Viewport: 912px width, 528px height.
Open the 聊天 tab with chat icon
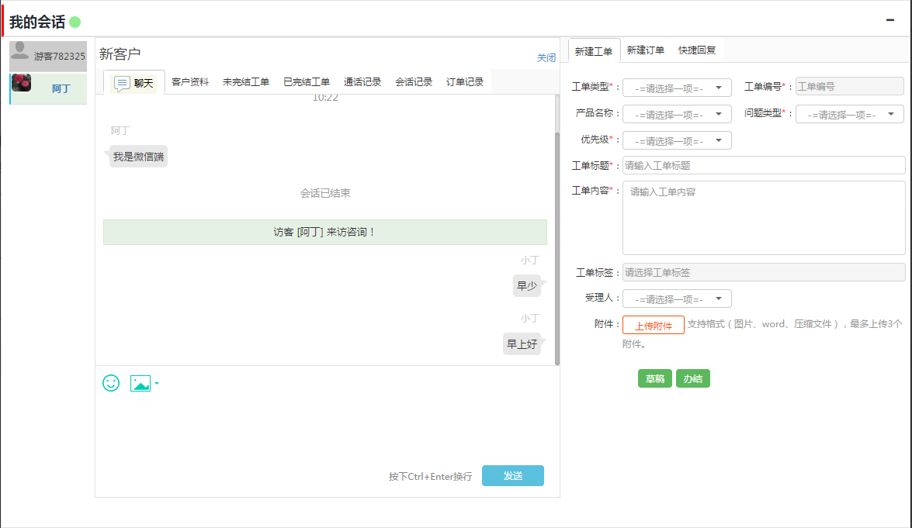pyautogui.click(x=134, y=83)
